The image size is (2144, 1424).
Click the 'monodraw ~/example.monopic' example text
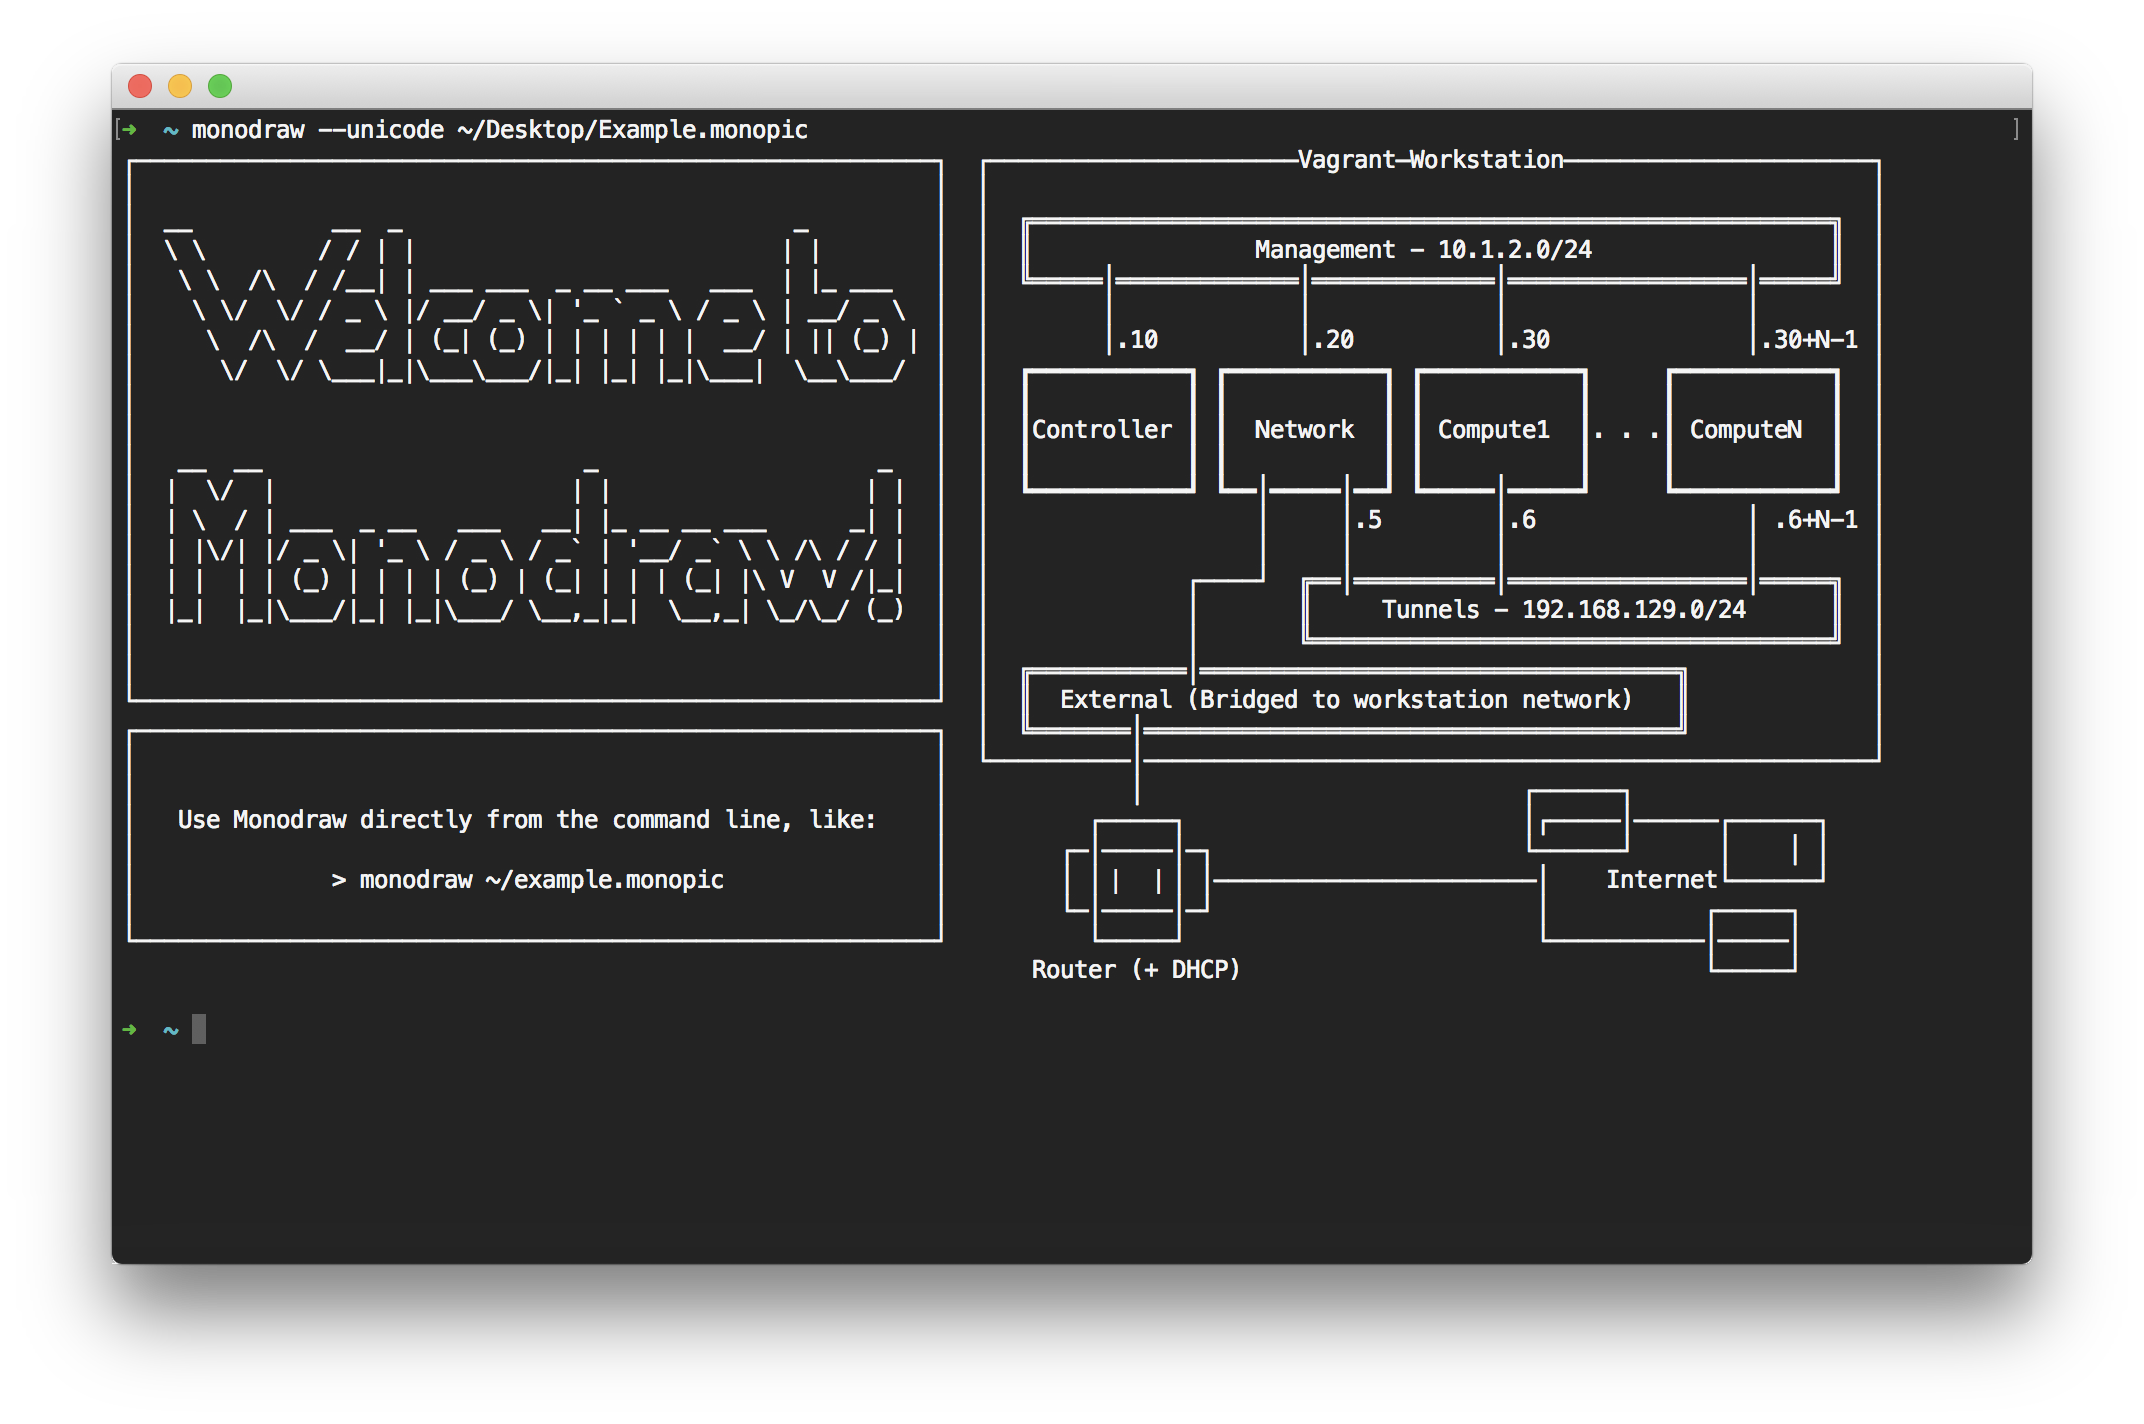click(540, 880)
